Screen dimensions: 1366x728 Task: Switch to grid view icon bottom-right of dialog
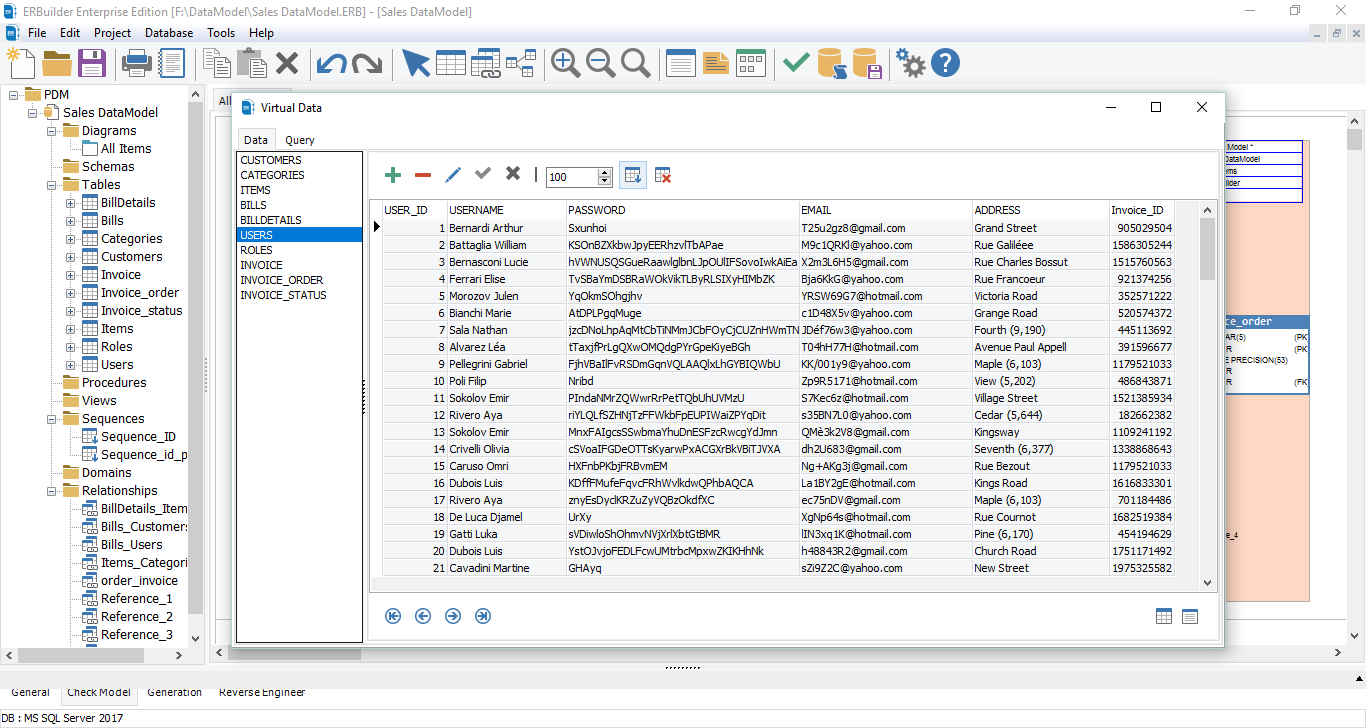1164,616
